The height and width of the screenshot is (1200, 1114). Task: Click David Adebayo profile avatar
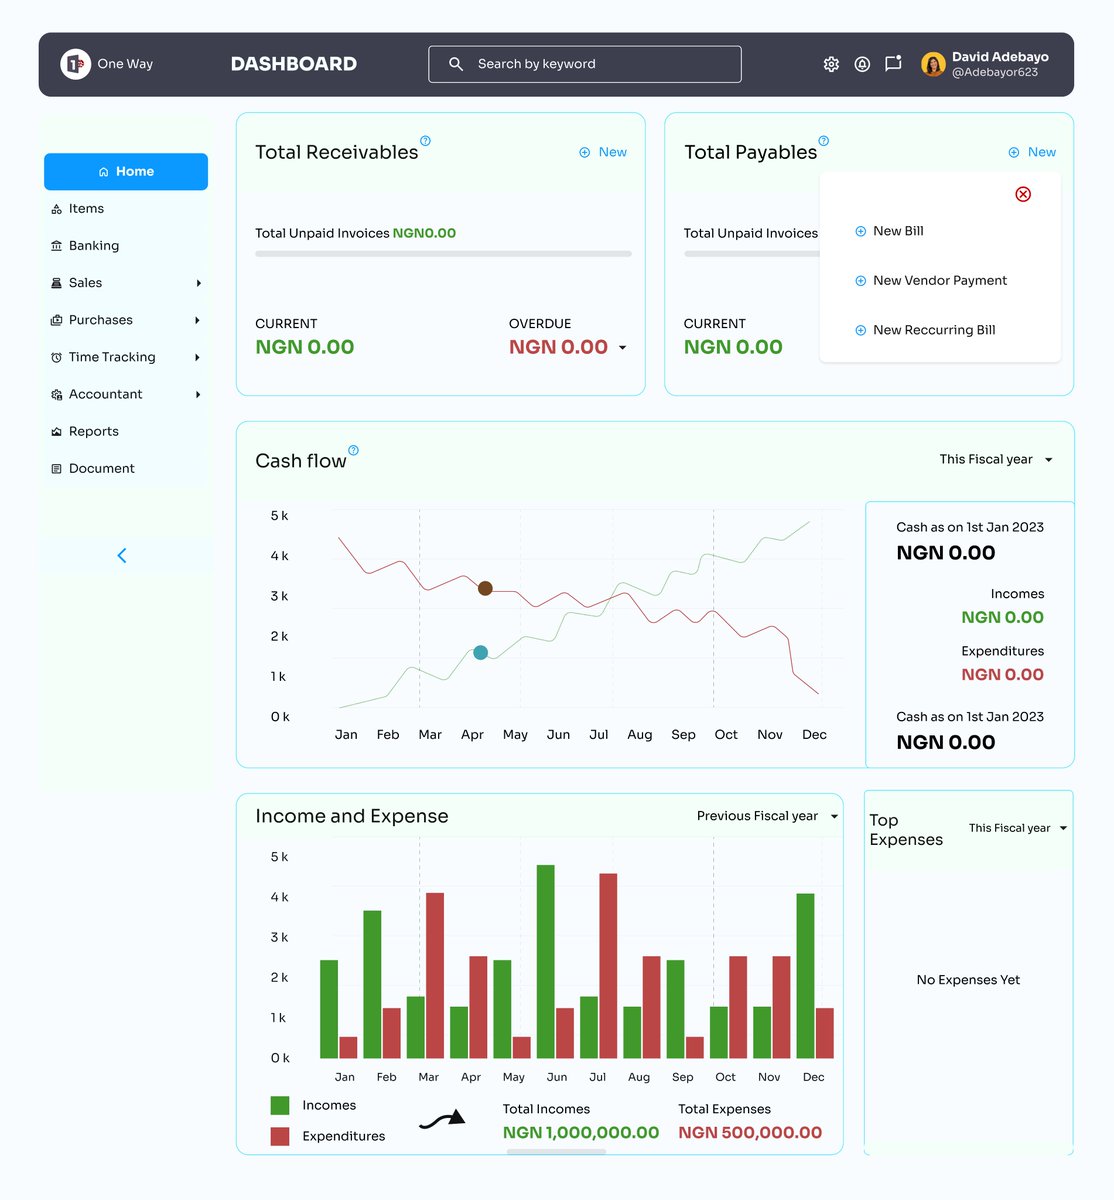tap(933, 64)
